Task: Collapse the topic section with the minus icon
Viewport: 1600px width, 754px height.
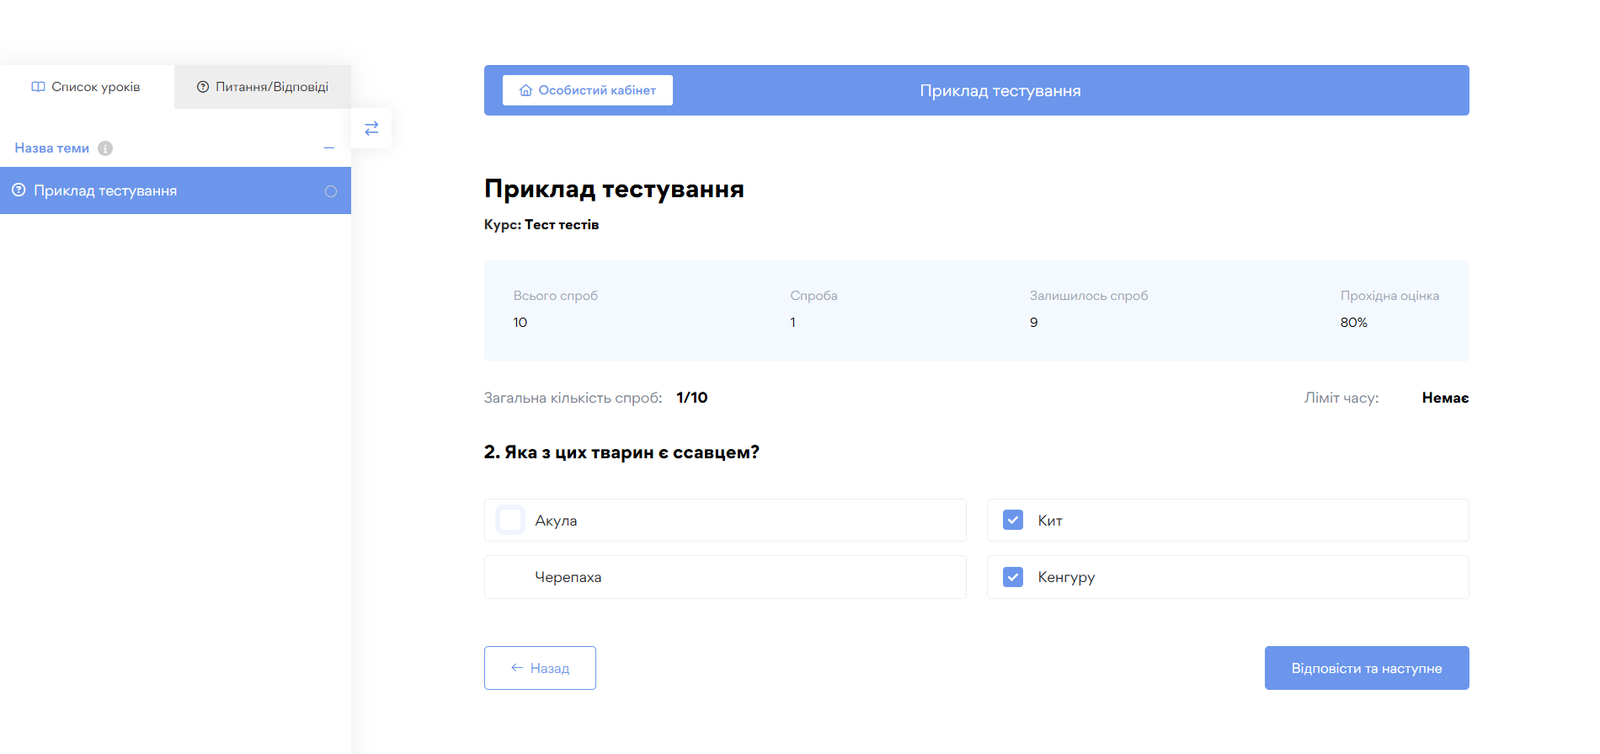Action: coord(329,148)
